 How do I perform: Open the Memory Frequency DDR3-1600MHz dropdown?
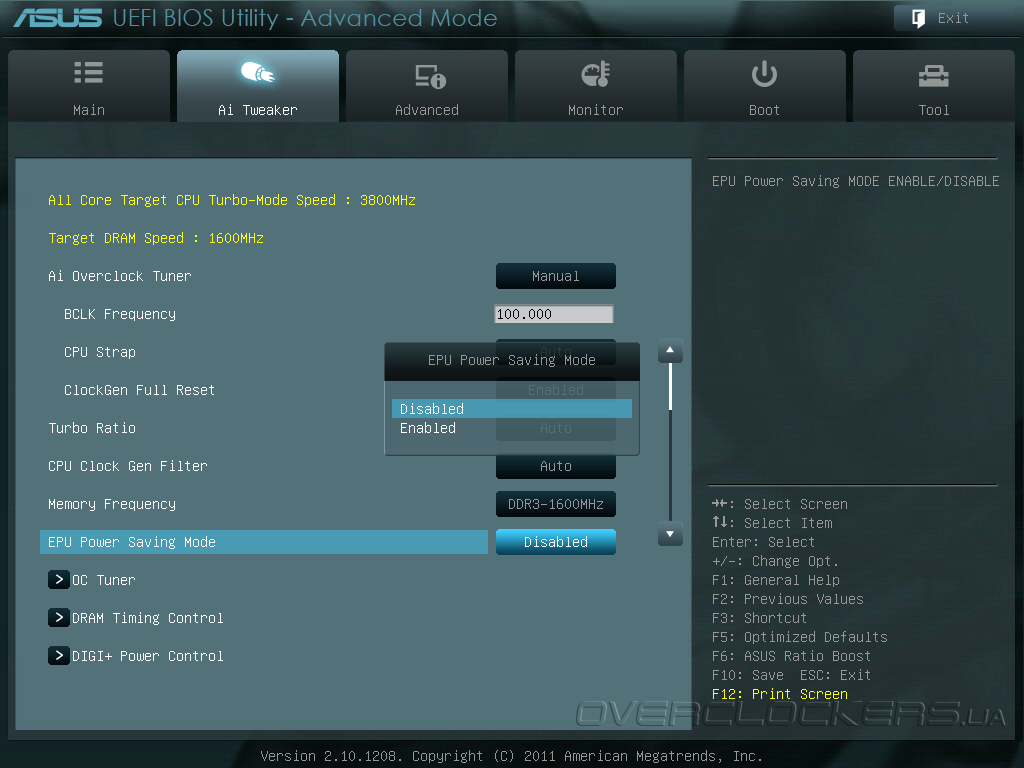point(556,504)
